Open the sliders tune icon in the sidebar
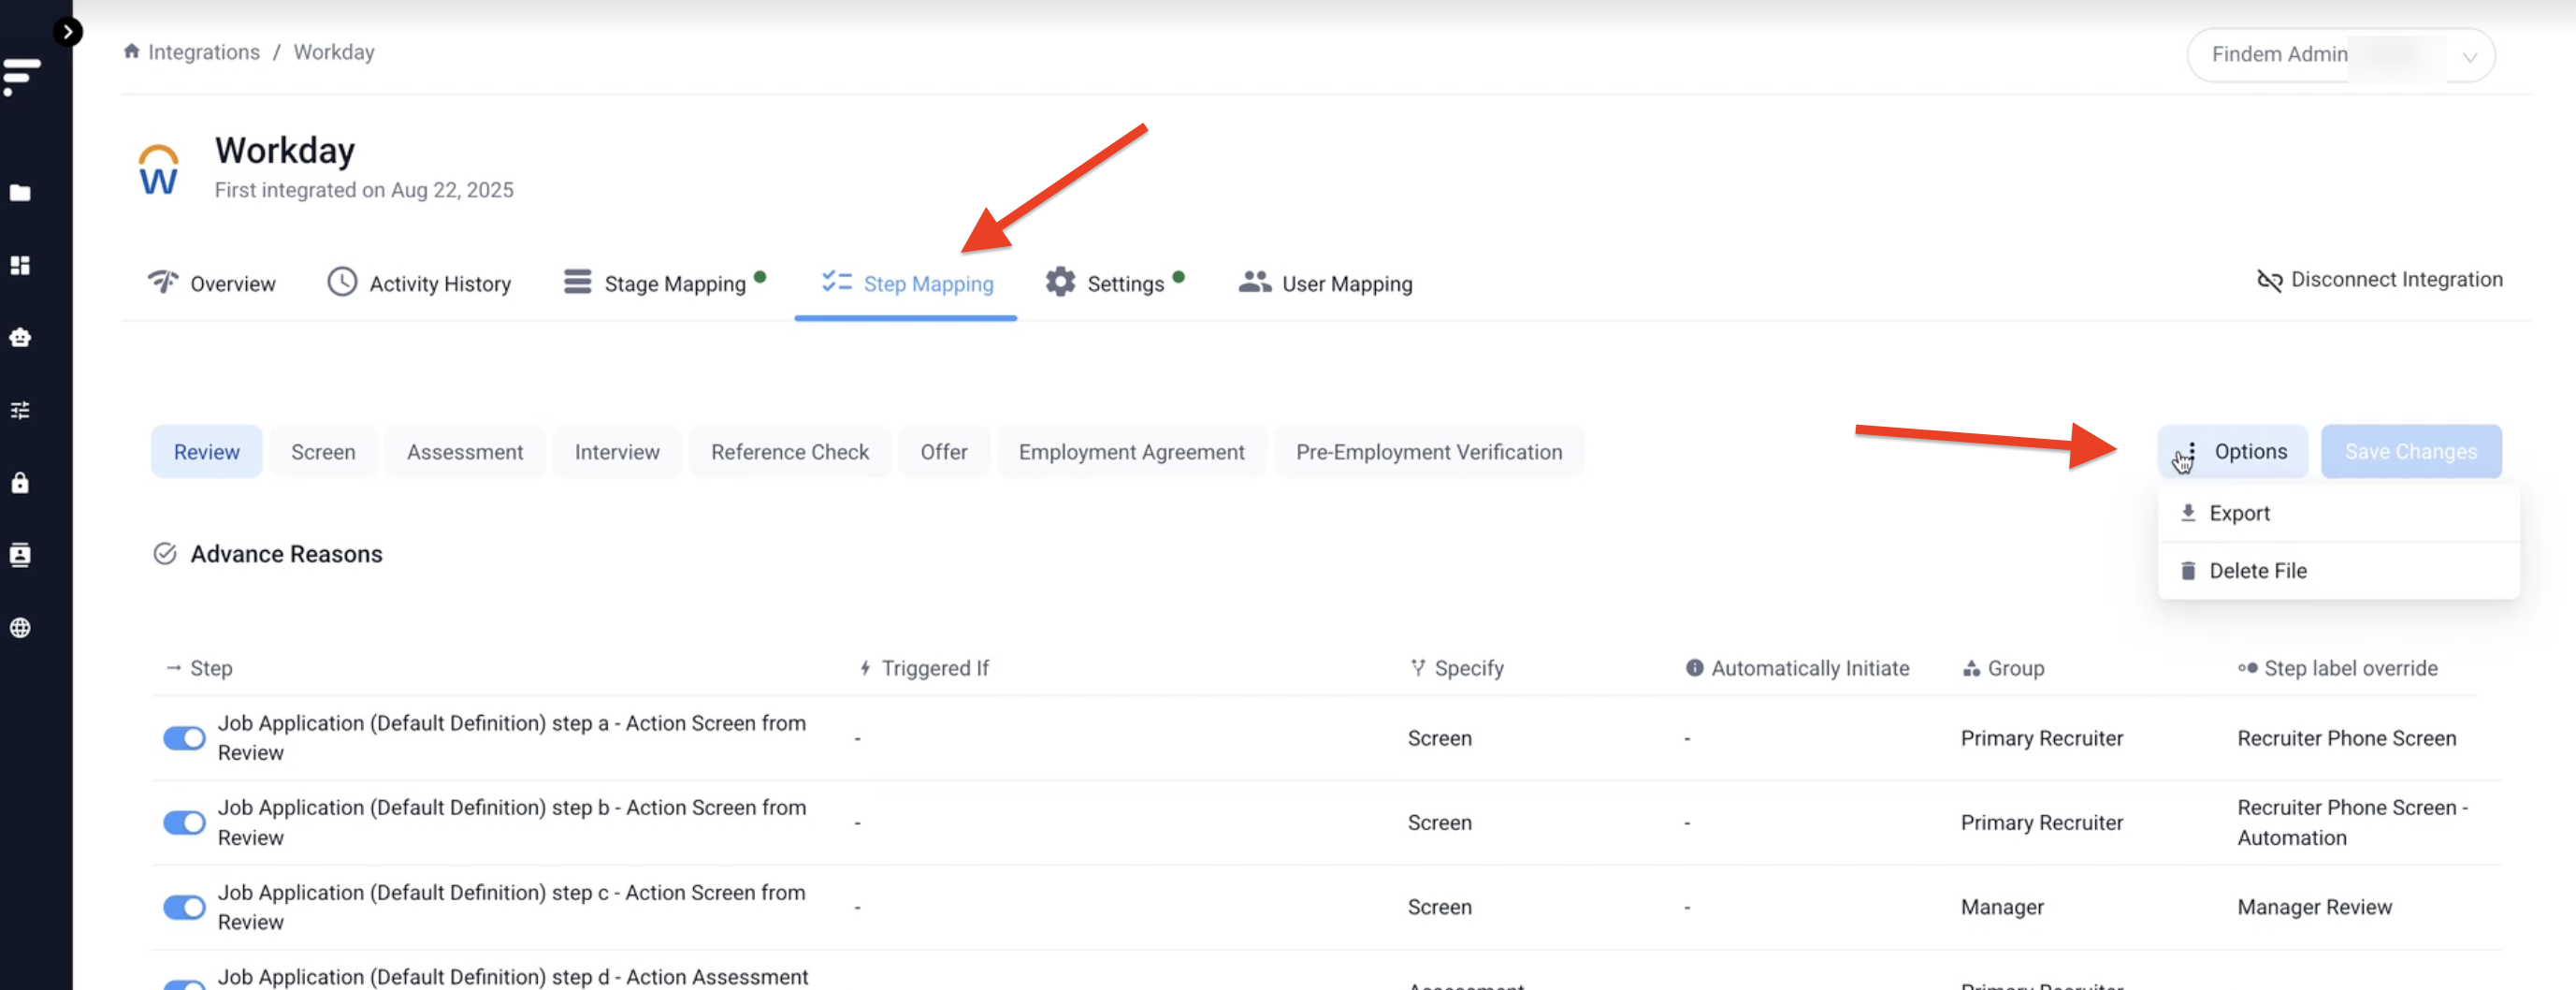 [20, 410]
